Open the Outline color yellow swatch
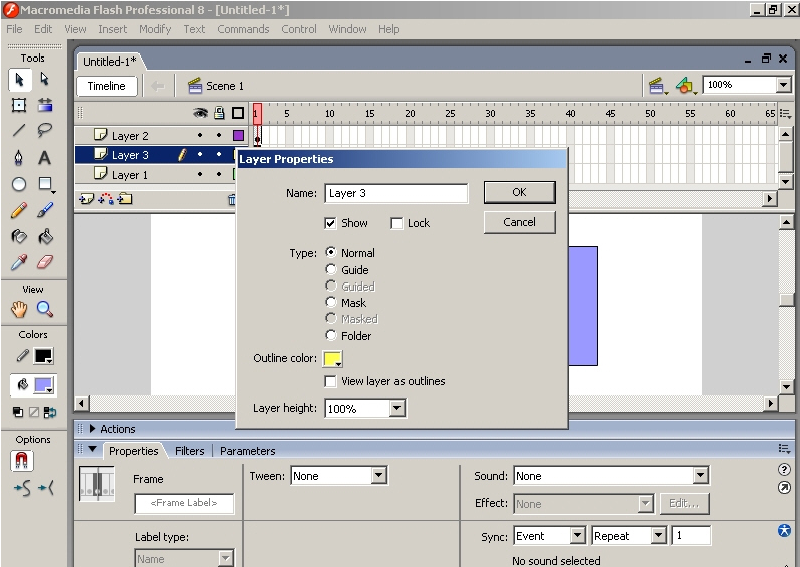Viewport: 800px width, 567px height. (333, 359)
